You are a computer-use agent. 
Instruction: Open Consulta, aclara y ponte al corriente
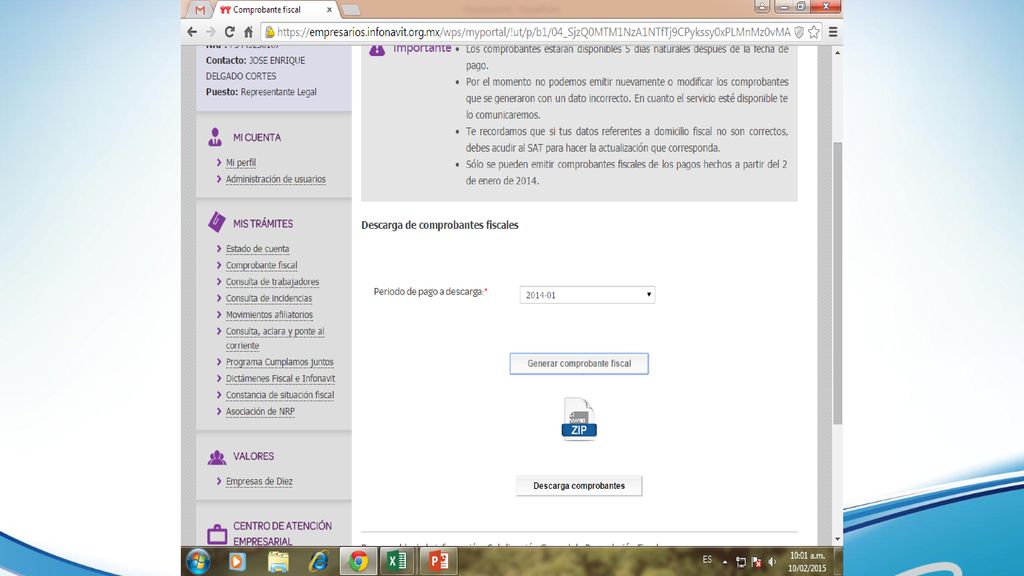click(275, 338)
